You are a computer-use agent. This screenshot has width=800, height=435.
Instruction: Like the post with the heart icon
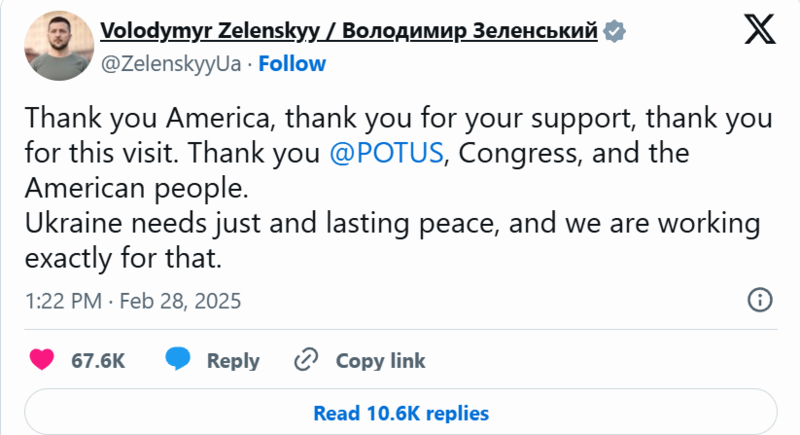tap(42, 360)
